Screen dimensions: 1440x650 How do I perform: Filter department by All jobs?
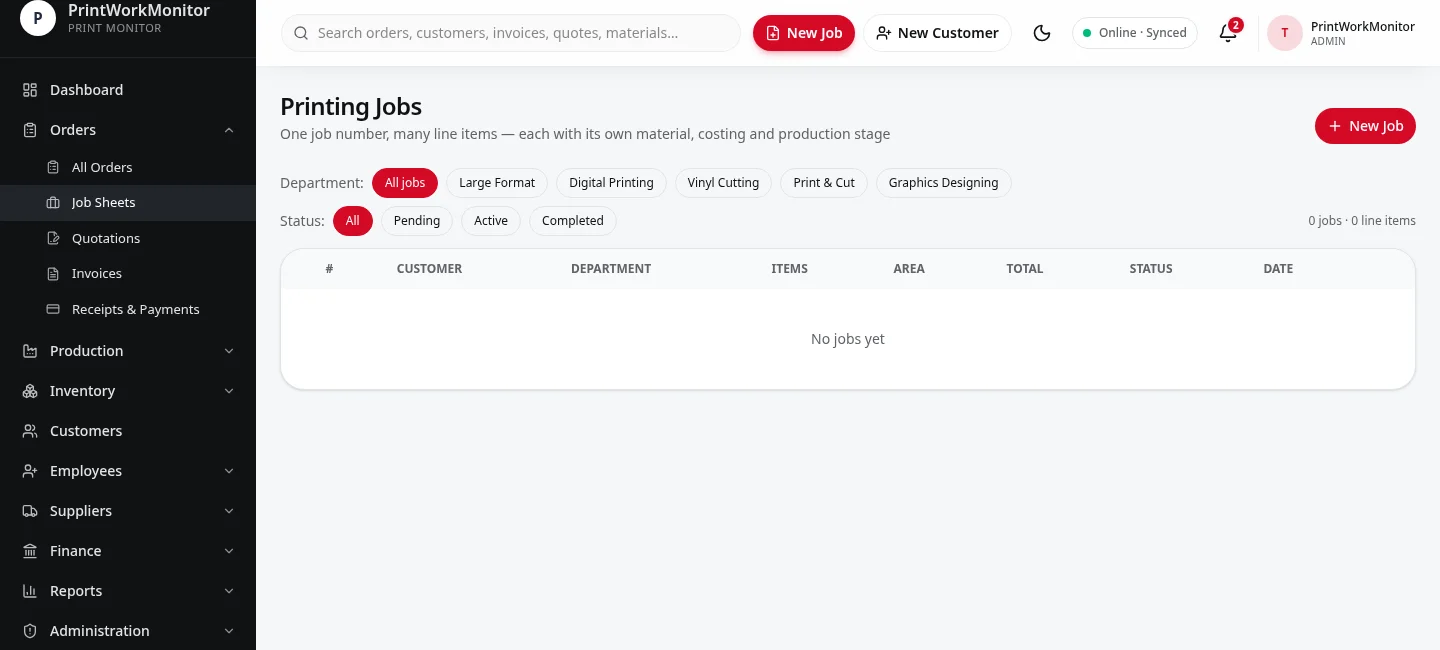(405, 183)
